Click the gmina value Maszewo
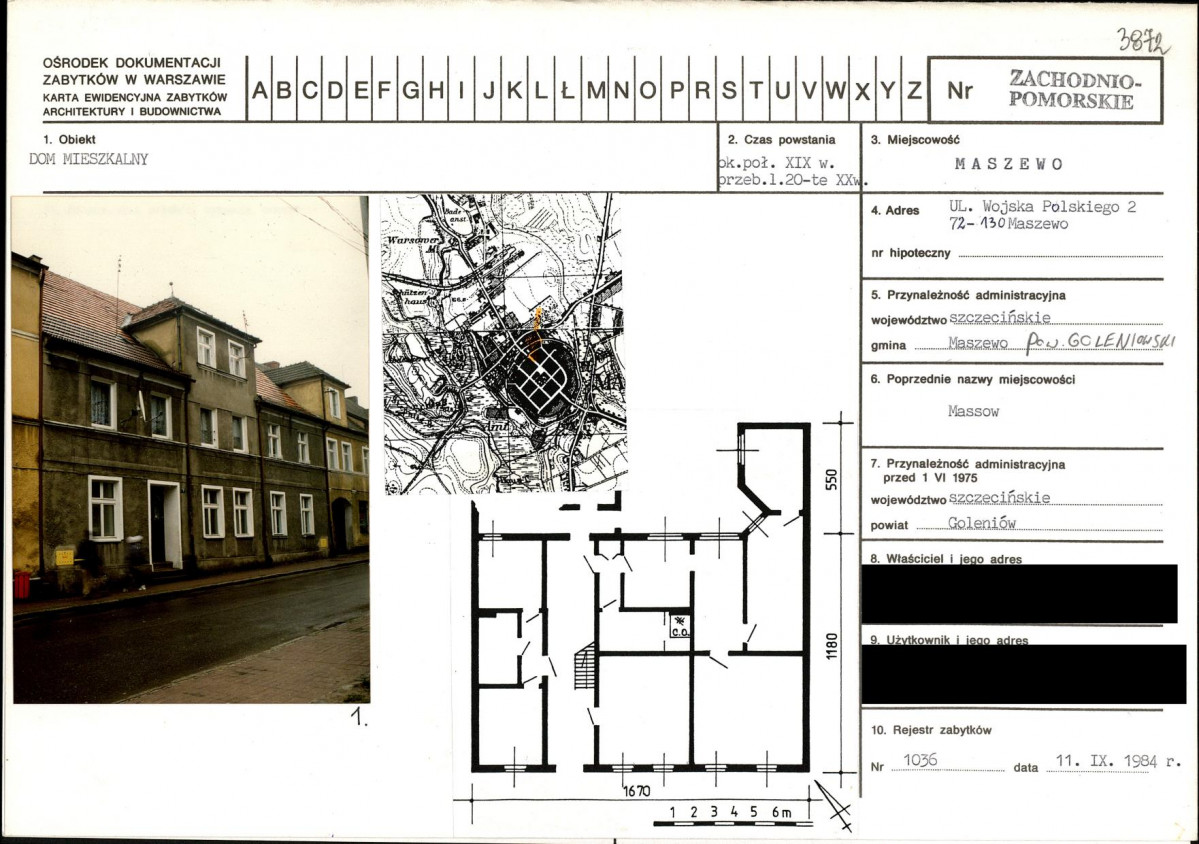 [977, 343]
